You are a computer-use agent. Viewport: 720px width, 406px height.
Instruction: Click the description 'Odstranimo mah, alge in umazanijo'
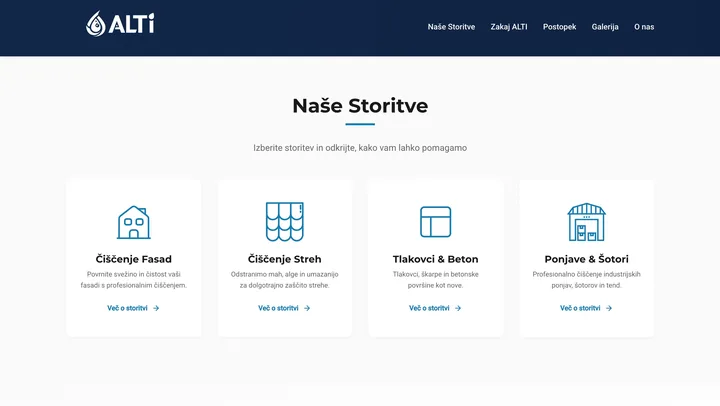point(285,280)
